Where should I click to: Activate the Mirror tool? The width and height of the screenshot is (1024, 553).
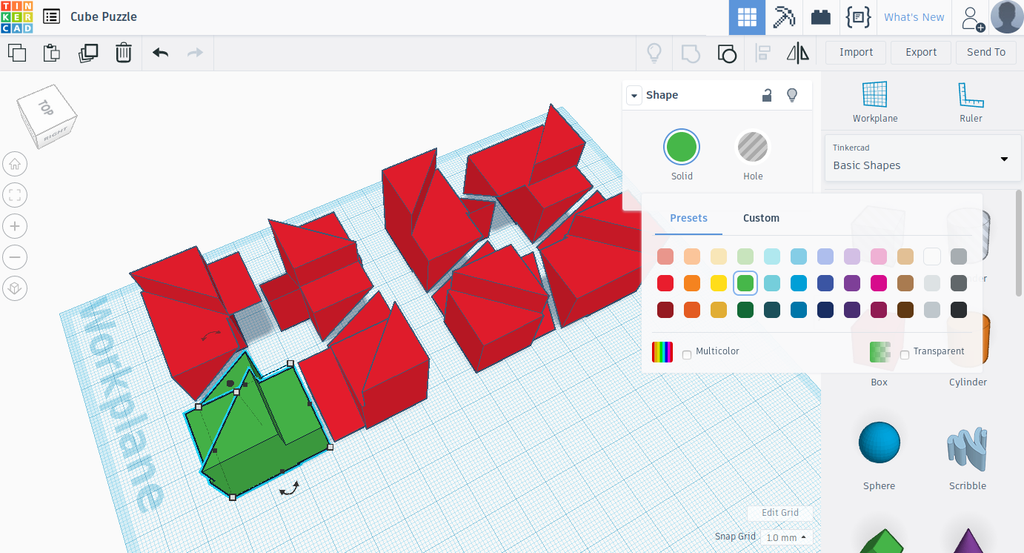click(797, 52)
